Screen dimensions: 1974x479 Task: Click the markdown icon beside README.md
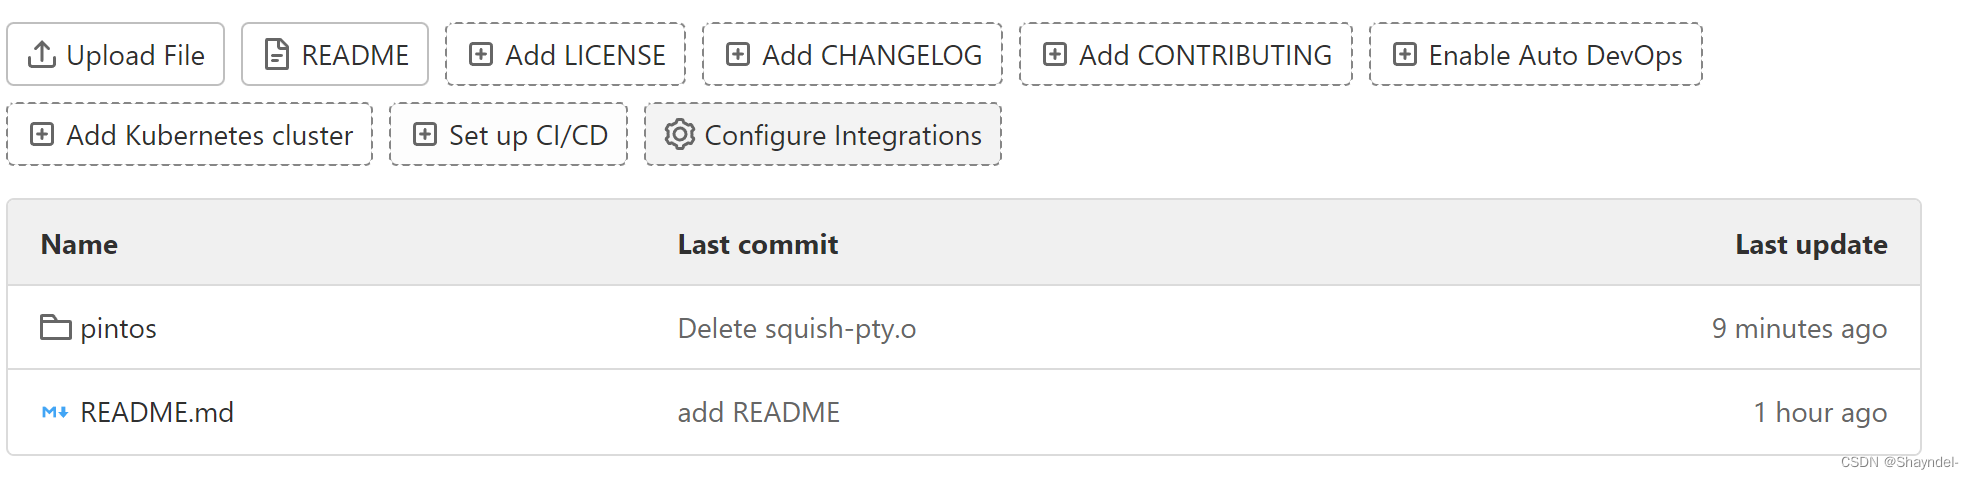55,412
